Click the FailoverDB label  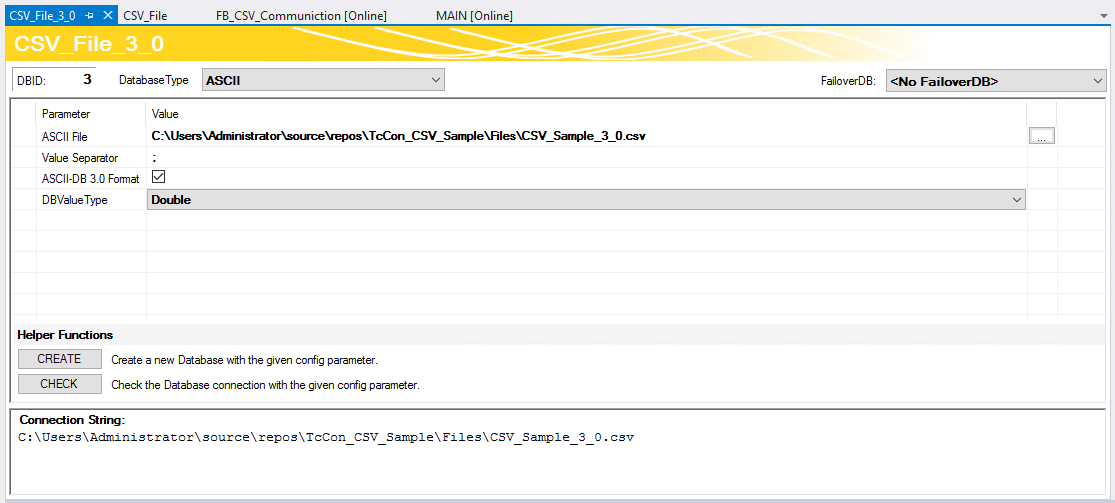point(850,81)
